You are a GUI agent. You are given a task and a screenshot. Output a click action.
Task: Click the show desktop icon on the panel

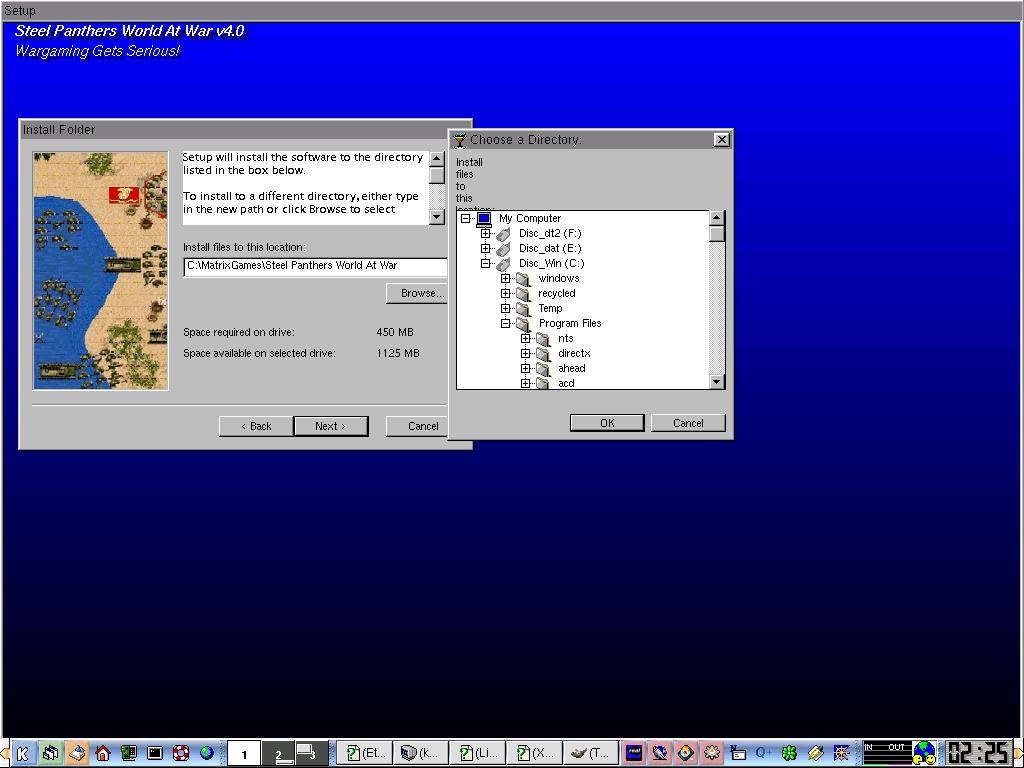[76, 754]
